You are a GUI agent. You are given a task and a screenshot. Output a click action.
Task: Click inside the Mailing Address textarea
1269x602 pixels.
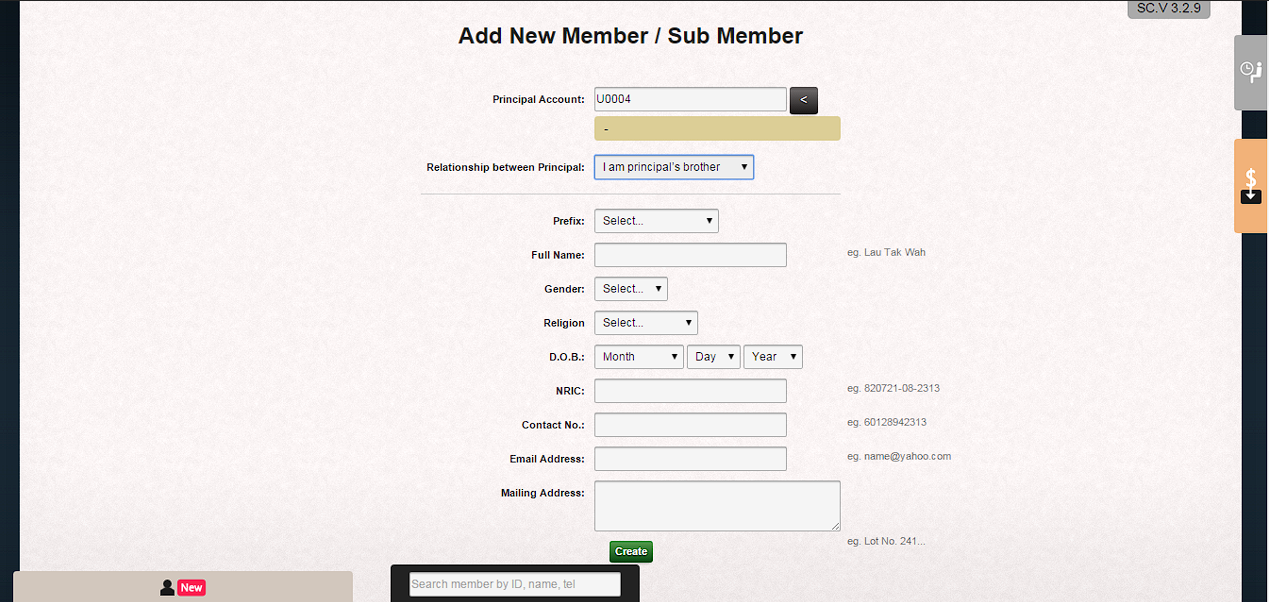(716, 506)
